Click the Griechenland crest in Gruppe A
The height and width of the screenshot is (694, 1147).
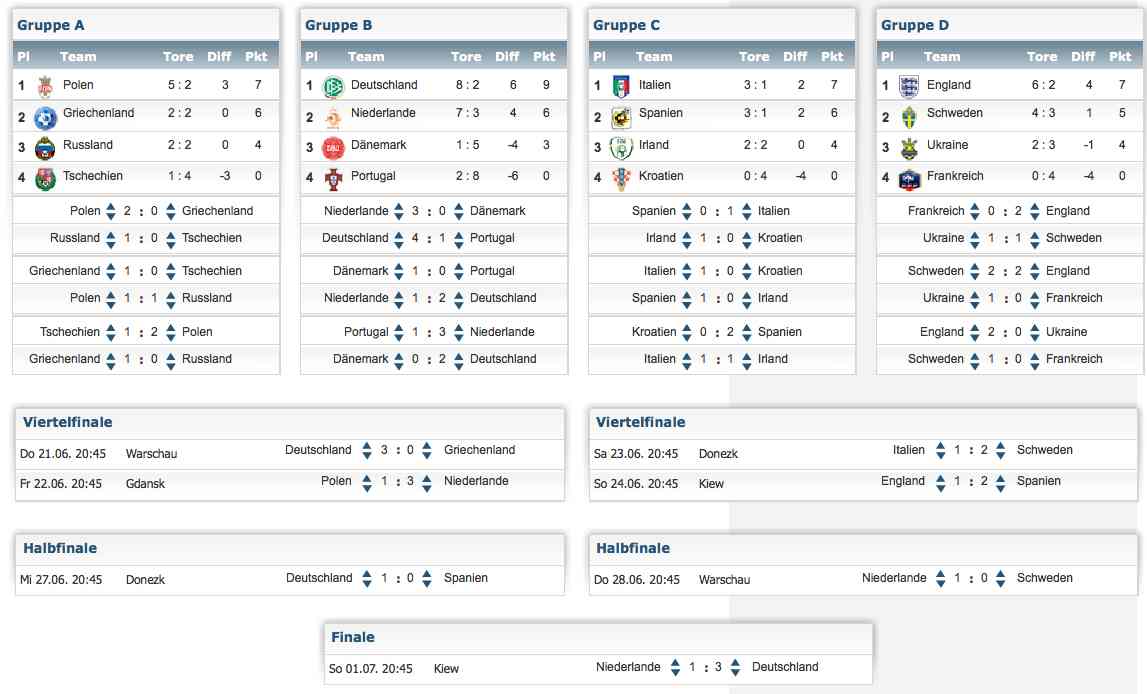coord(45,118)
